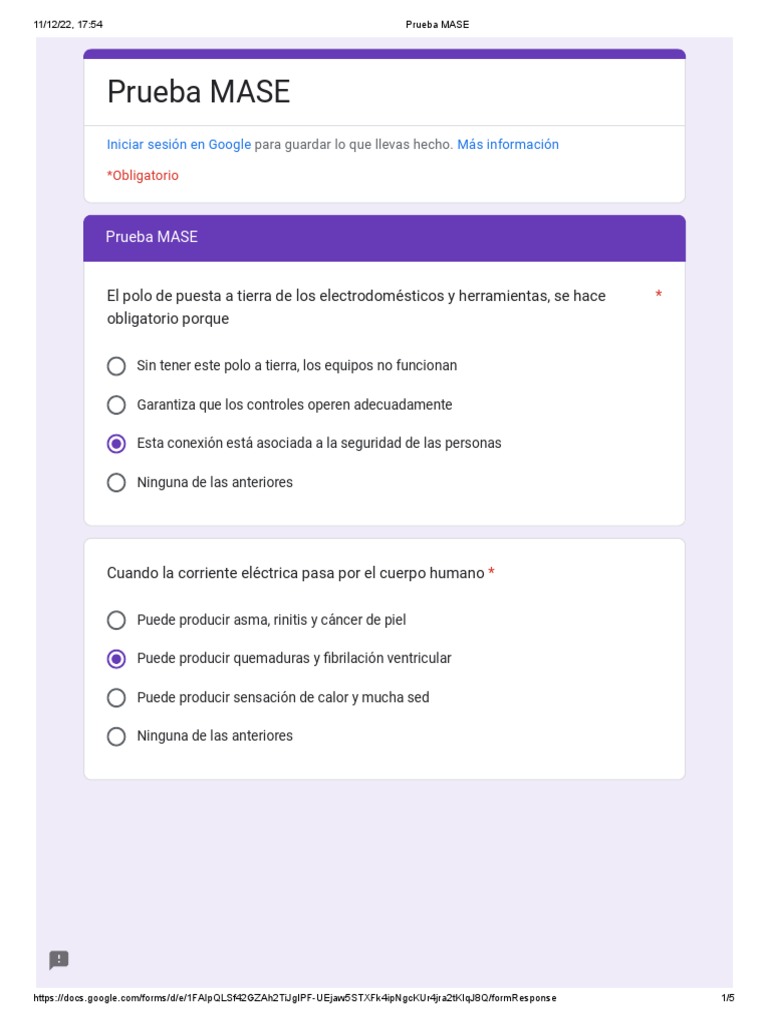
Task: Open 'Iniciar sesión en Google' link
Action: click(179, 145)
